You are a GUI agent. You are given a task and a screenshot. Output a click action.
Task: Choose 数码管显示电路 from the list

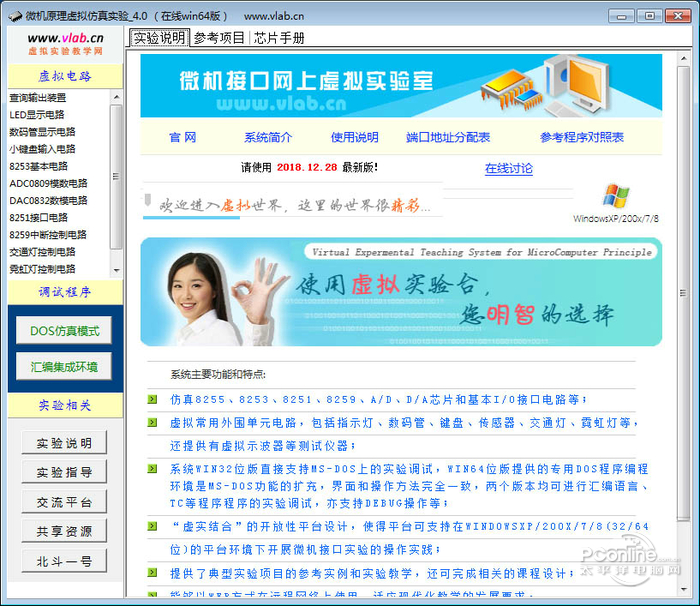click(42, 132)
